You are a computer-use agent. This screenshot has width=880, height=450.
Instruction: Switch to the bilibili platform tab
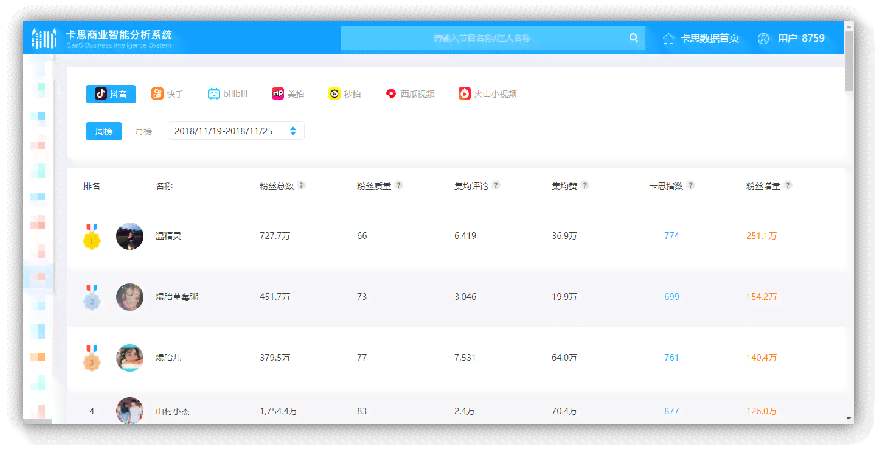[x=227, y=94]
